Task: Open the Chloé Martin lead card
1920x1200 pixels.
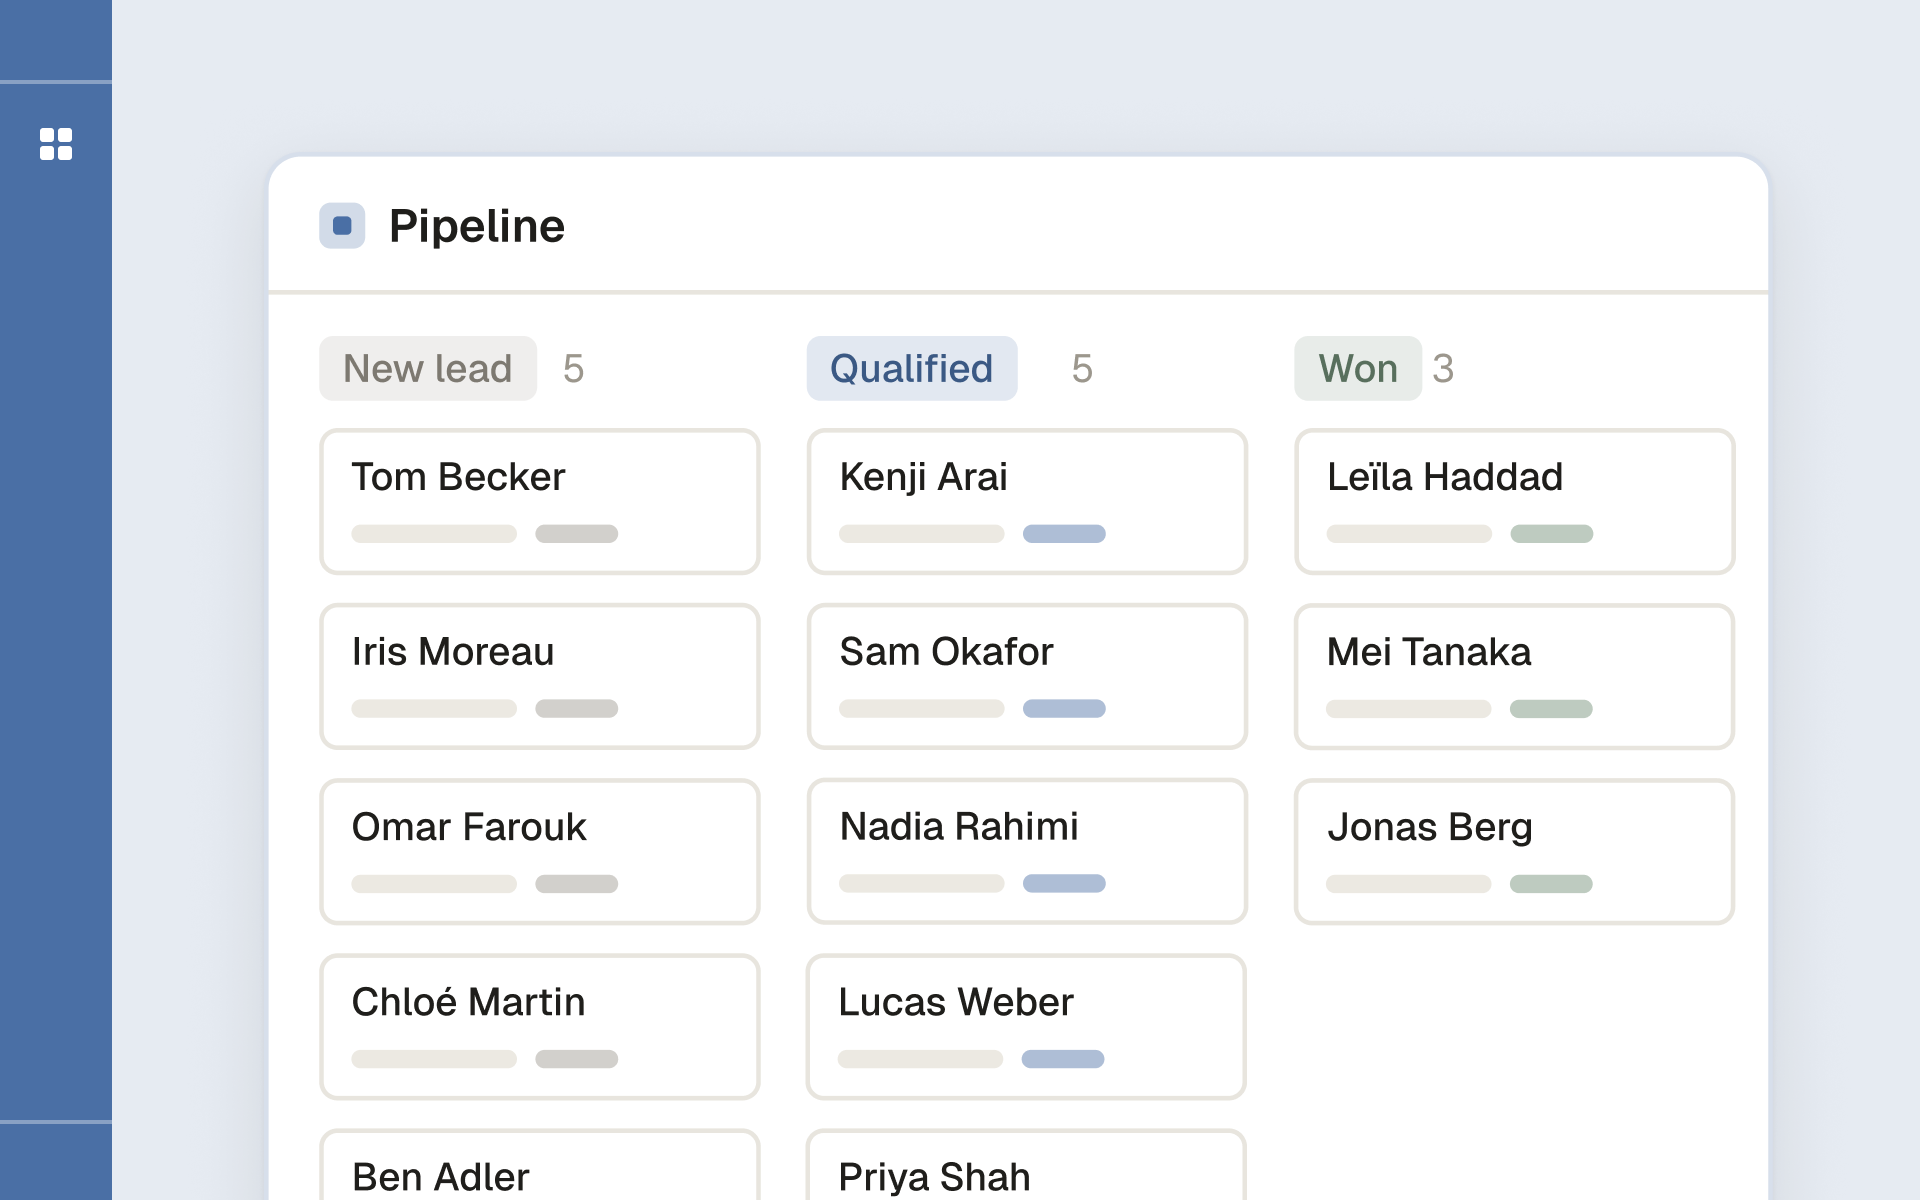Action: click(540, 1027)
